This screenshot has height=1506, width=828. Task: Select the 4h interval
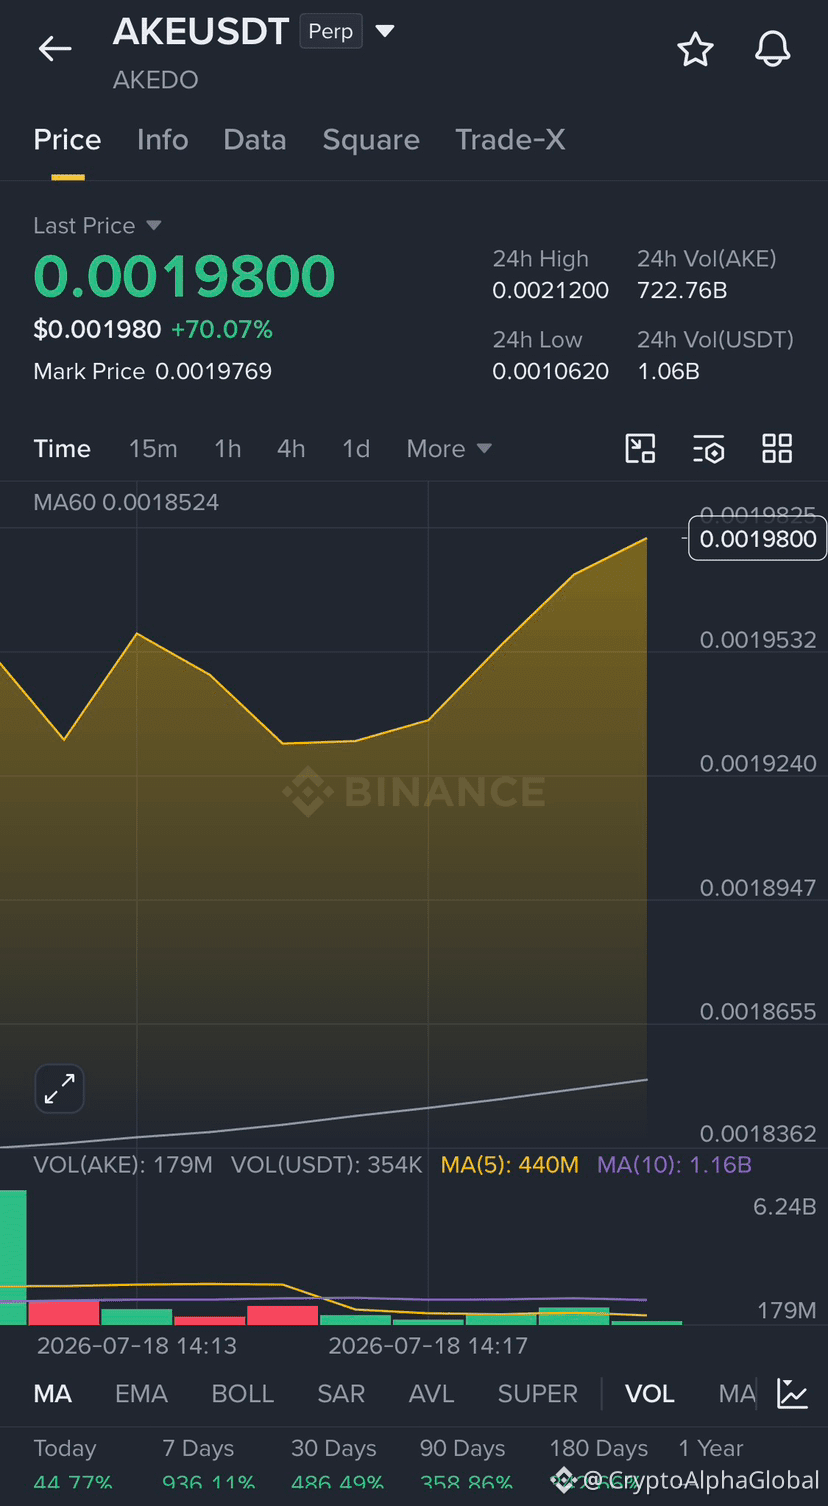(291, 449)
